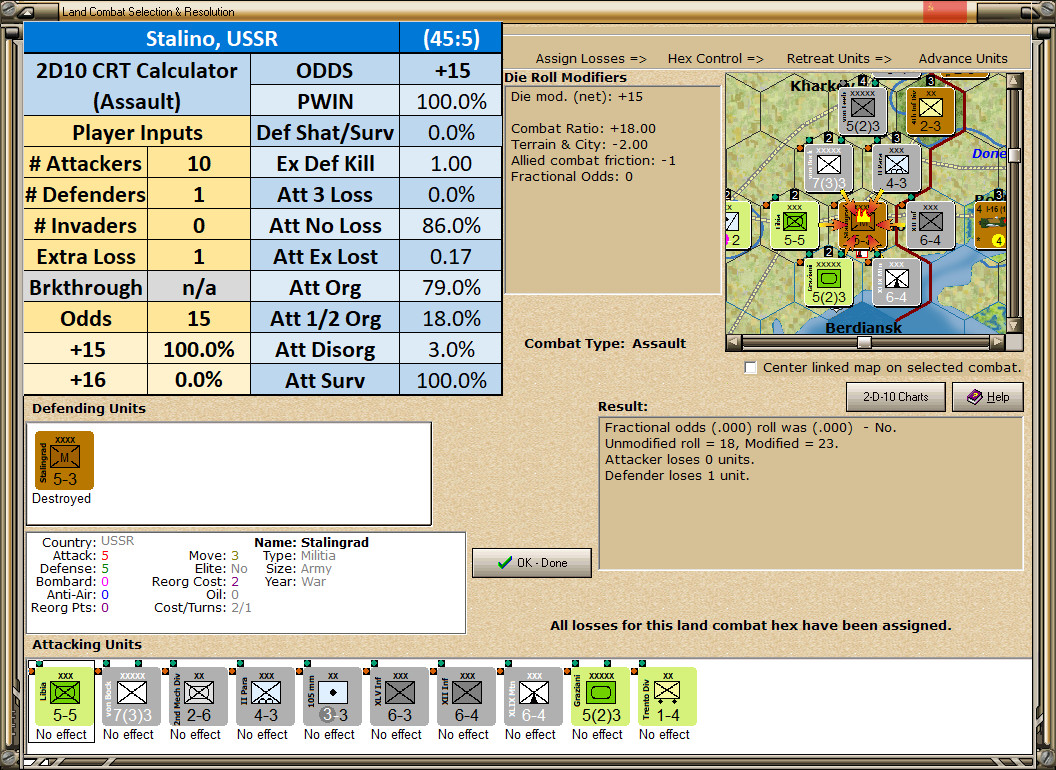Open Help for land combat
The width and height of the screenshot is (1056, 770).
pyautogui.click(x=988, y=397)
